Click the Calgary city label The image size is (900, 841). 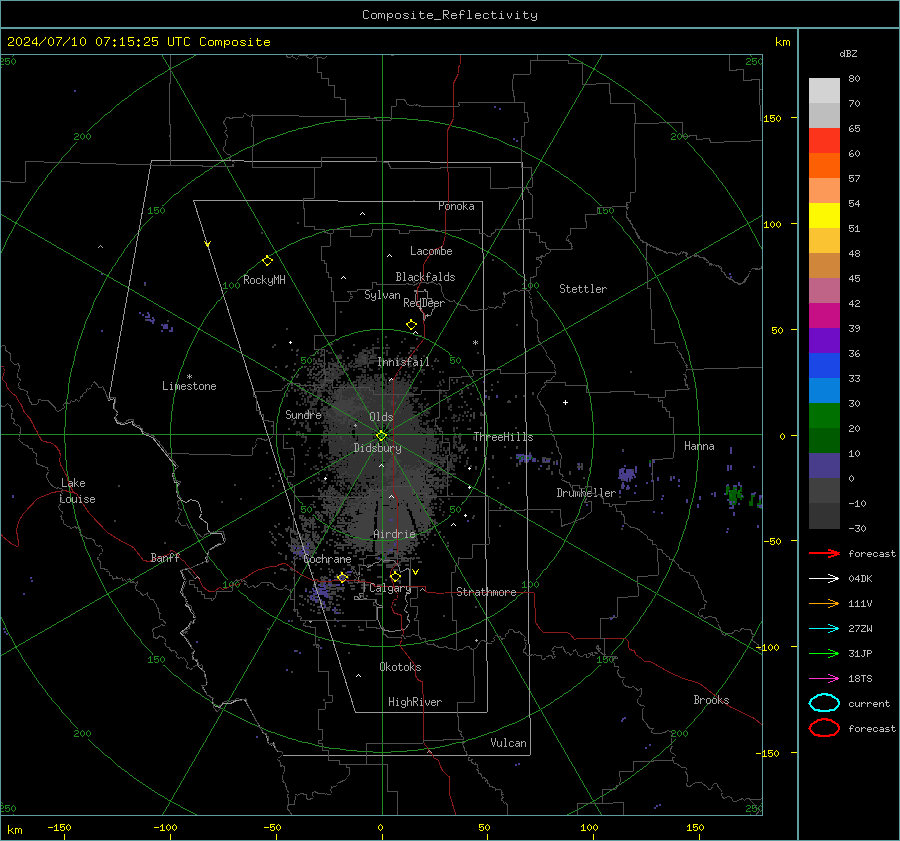click(x=390, y=588)
